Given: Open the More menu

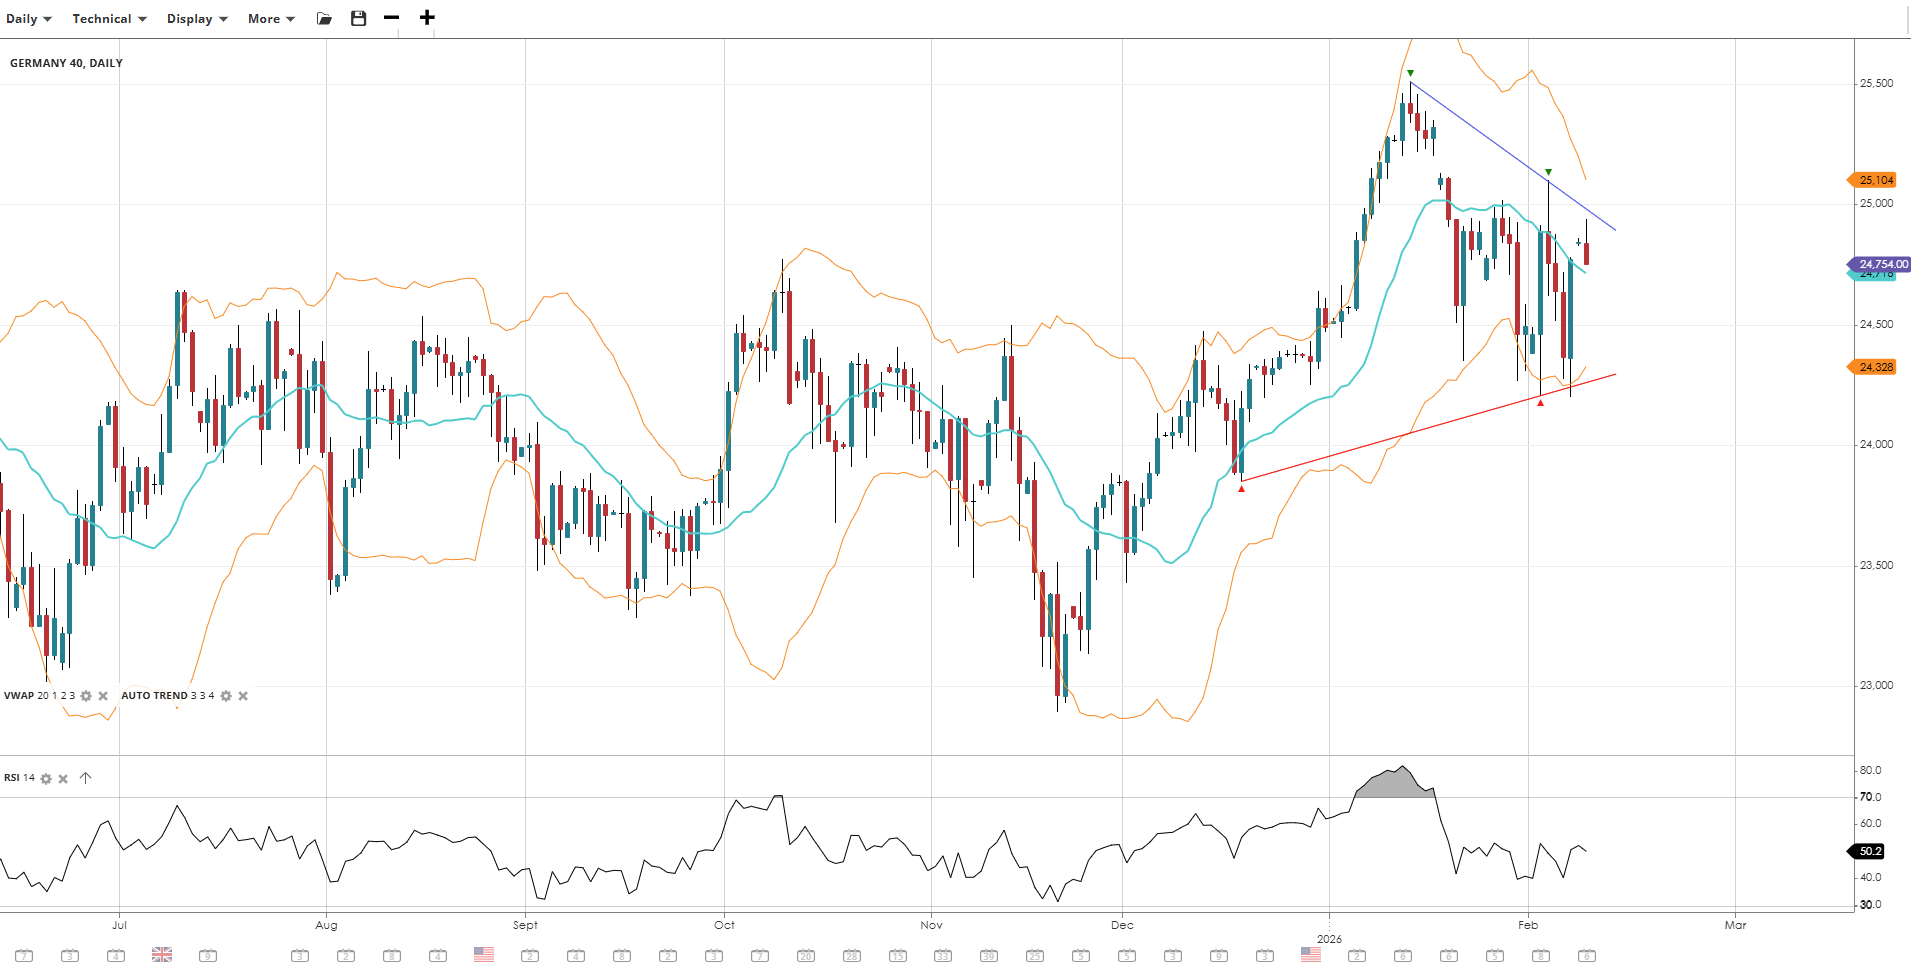Looking at the screenshot, I should [271, 18].
